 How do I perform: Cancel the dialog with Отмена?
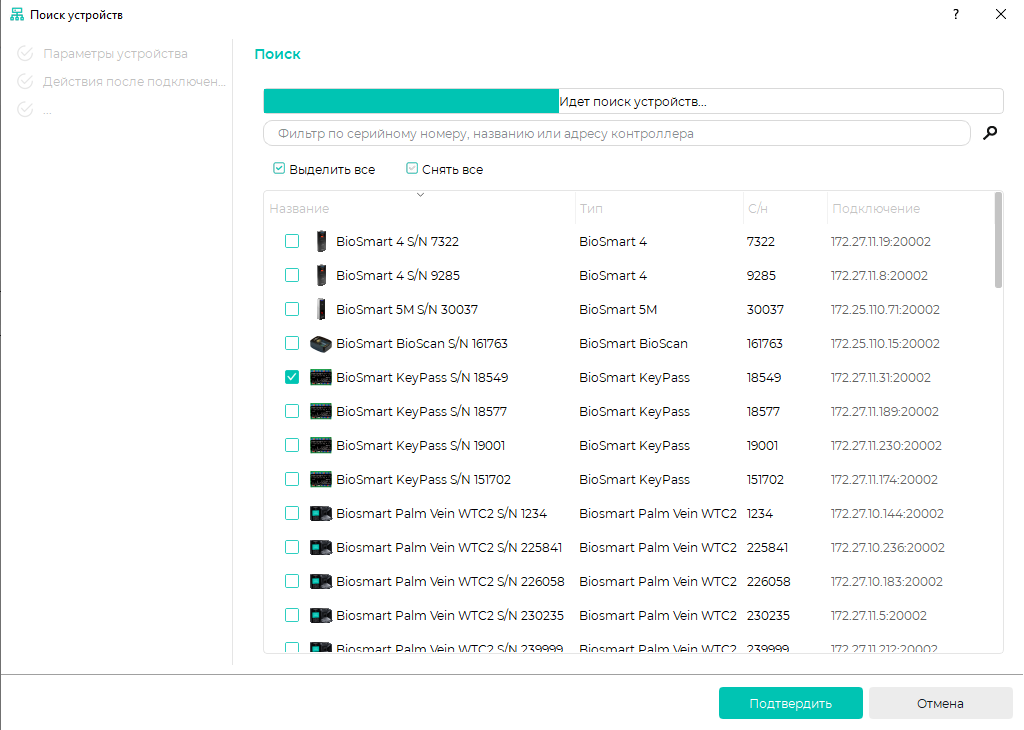[940, 703]
